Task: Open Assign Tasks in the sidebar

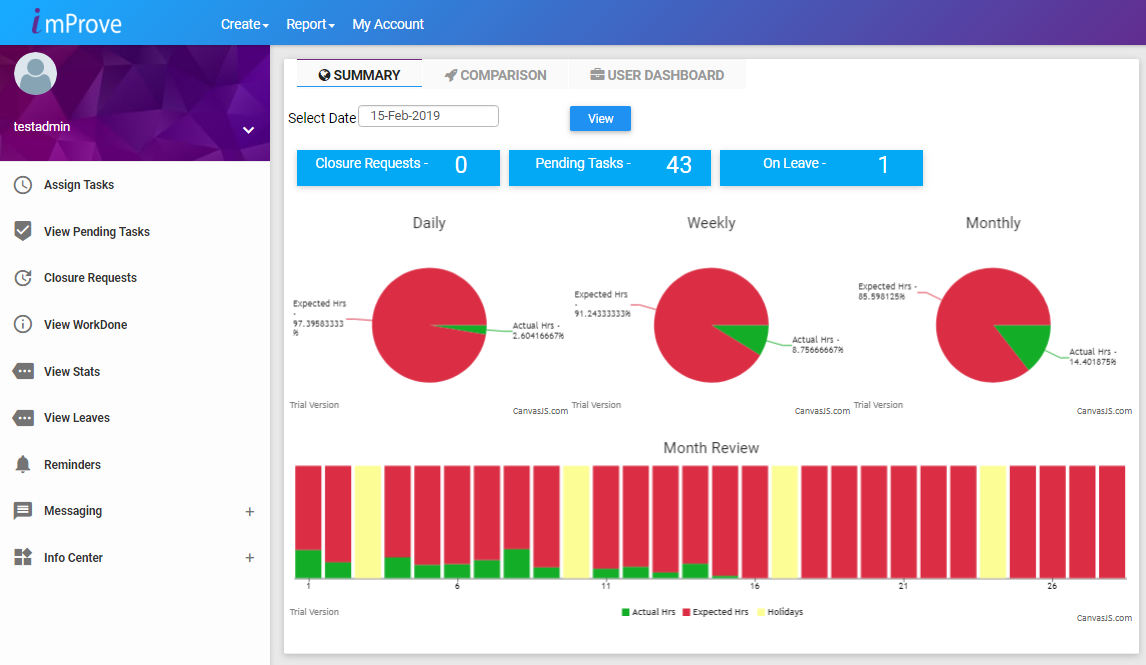Action: click(79, 185)
